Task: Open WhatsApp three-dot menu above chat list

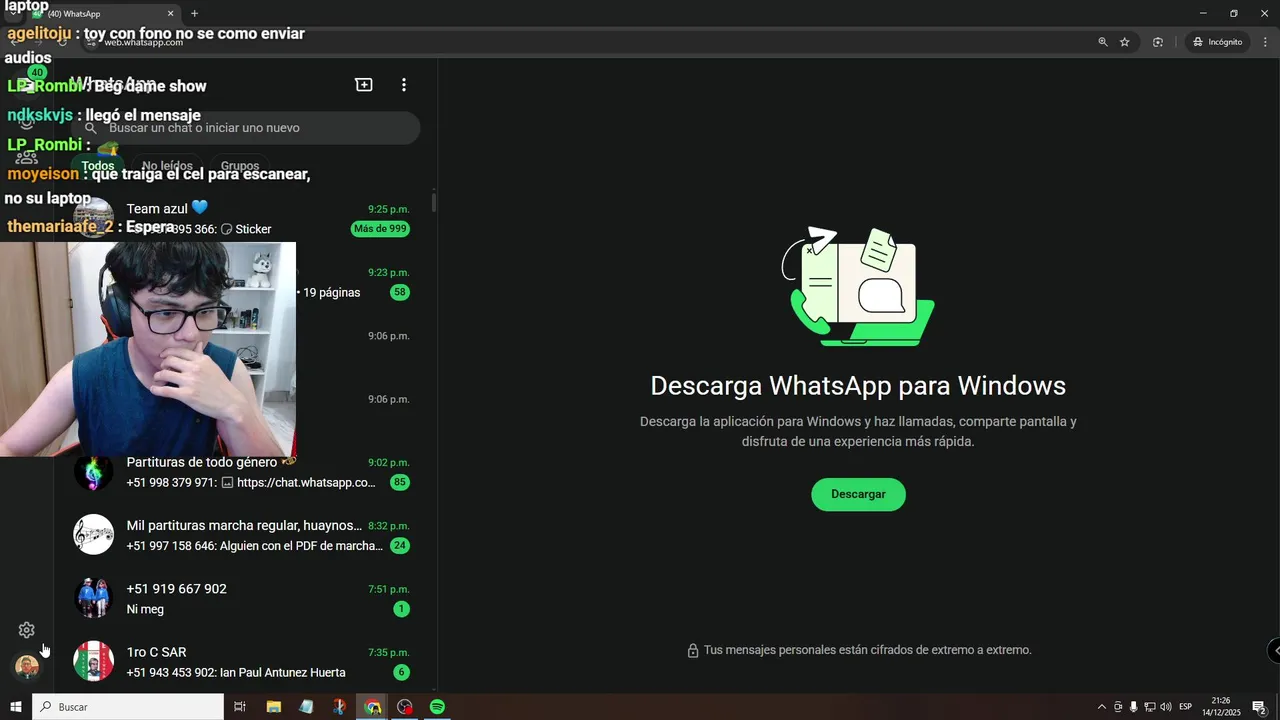Action: click(404, 85)
